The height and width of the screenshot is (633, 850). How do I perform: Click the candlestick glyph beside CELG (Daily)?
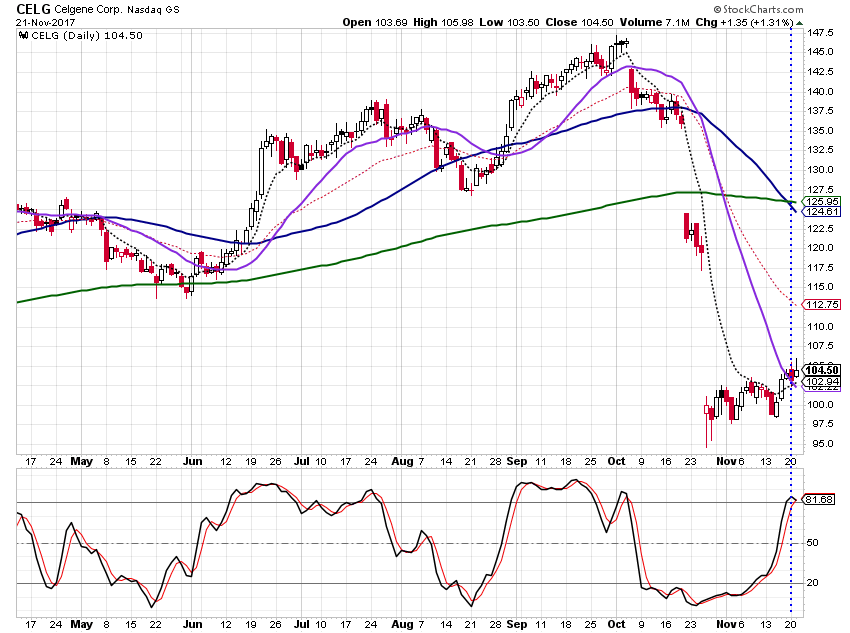coord(23,35)
